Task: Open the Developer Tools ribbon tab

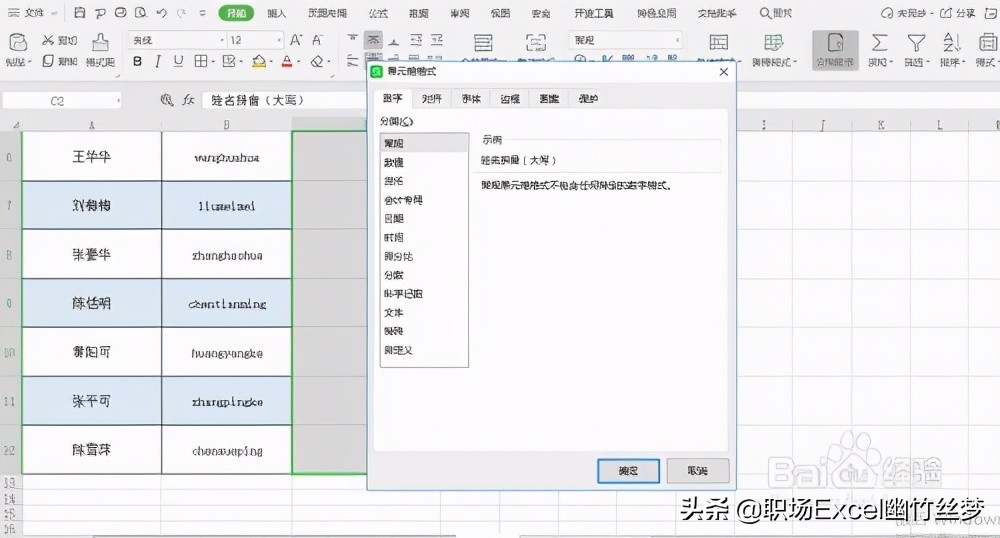Action: [593, 12]
